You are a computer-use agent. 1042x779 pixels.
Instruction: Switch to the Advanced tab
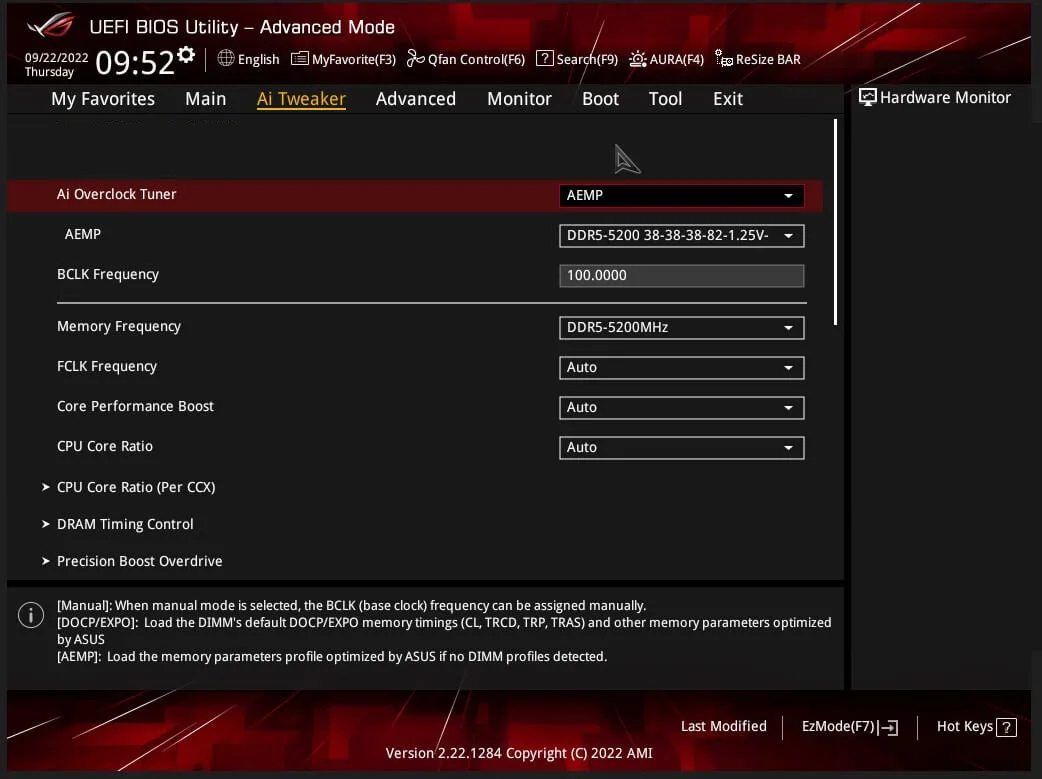click(415, 99)
